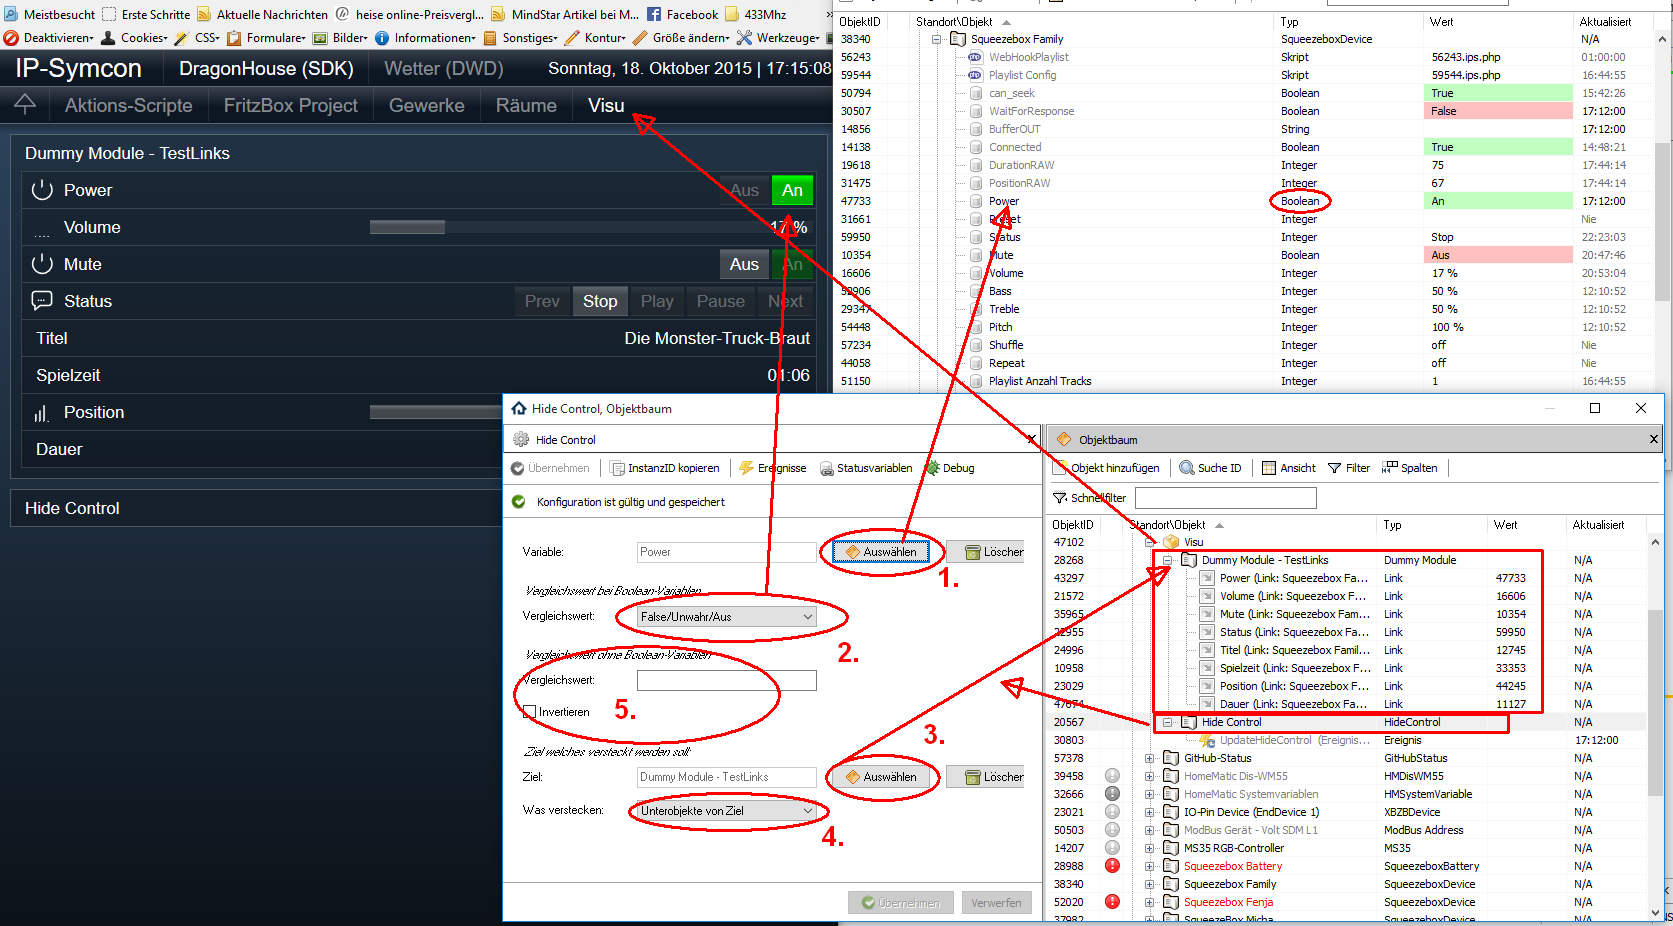Expand the IO-Pin Device node
The image size is (1673, 926).
tap(1150, 812)
